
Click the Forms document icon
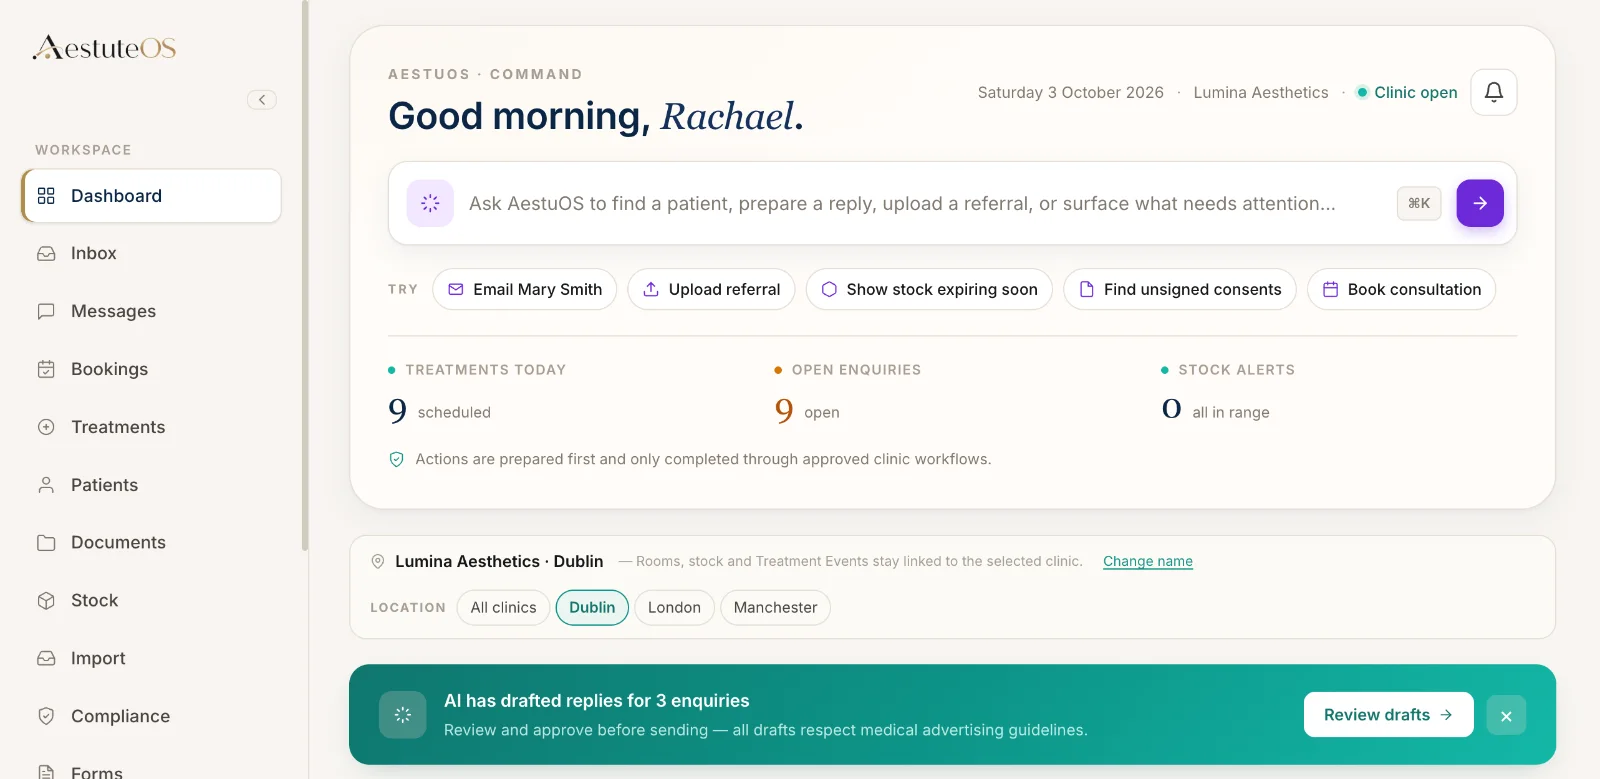46,772
